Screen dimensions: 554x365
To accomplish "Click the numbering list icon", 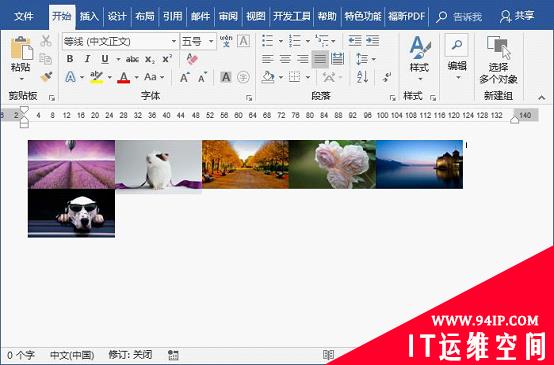I will tap(294, 41).
